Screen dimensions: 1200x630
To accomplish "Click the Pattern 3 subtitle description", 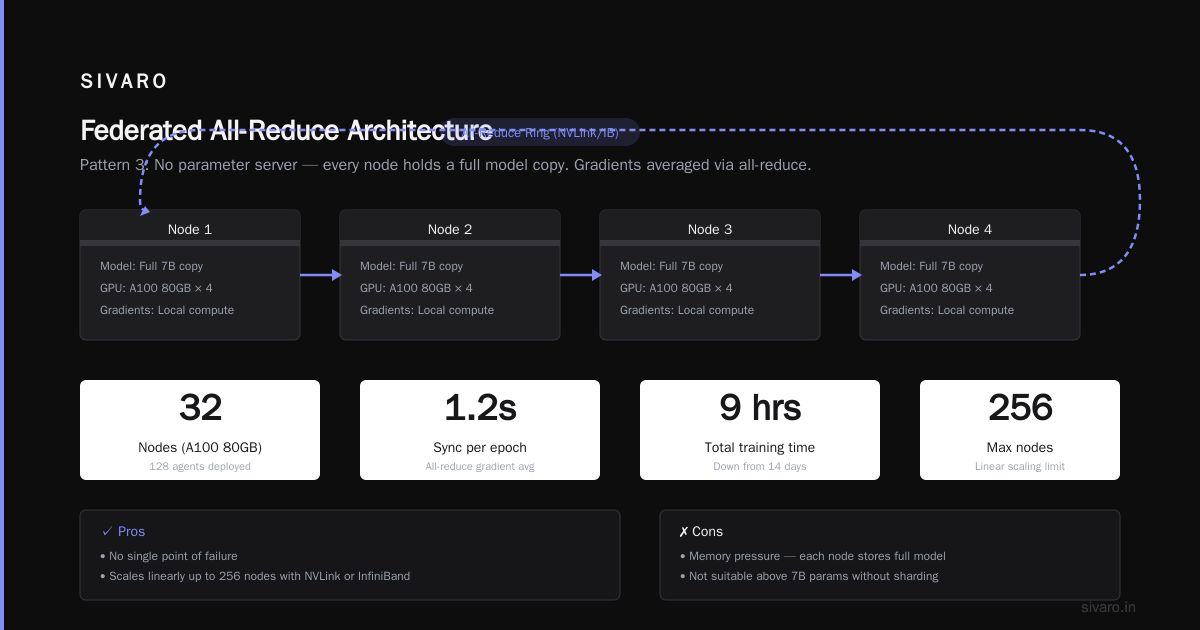I will click(x=445, y=165).
